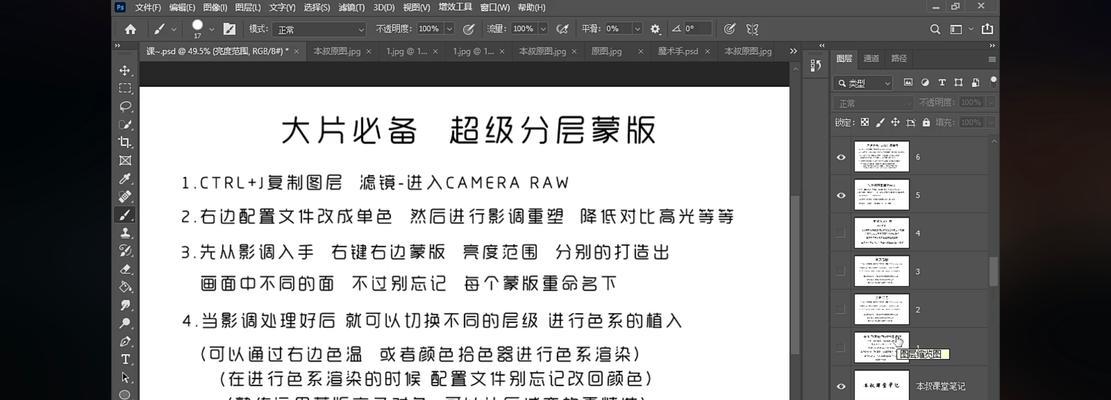
Task: Filter layers by smart object icon
Action: tap(976, 83)
